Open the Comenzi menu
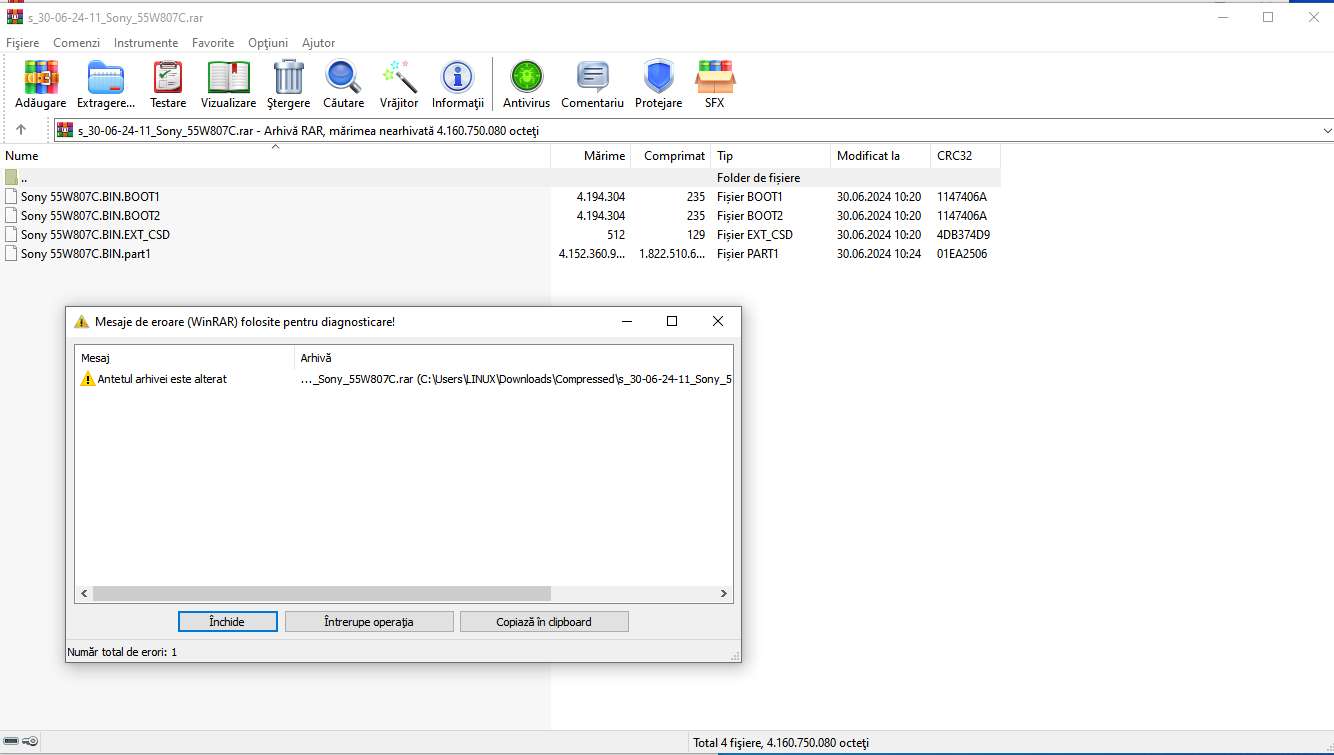 [x=77, y=43]
